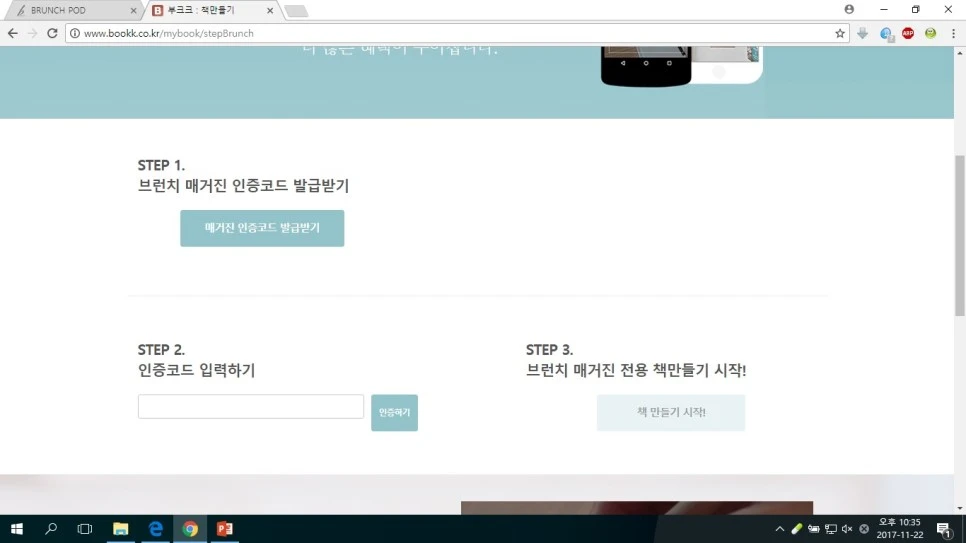The height and width of the screenshot is (543, 966).
Task: Open Windows taskbar search
Action: 51,529
